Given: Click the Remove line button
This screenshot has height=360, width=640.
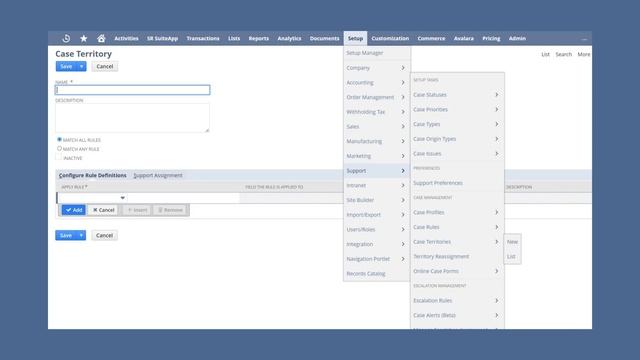Looking at the screenshot, I should pos(170,210).
